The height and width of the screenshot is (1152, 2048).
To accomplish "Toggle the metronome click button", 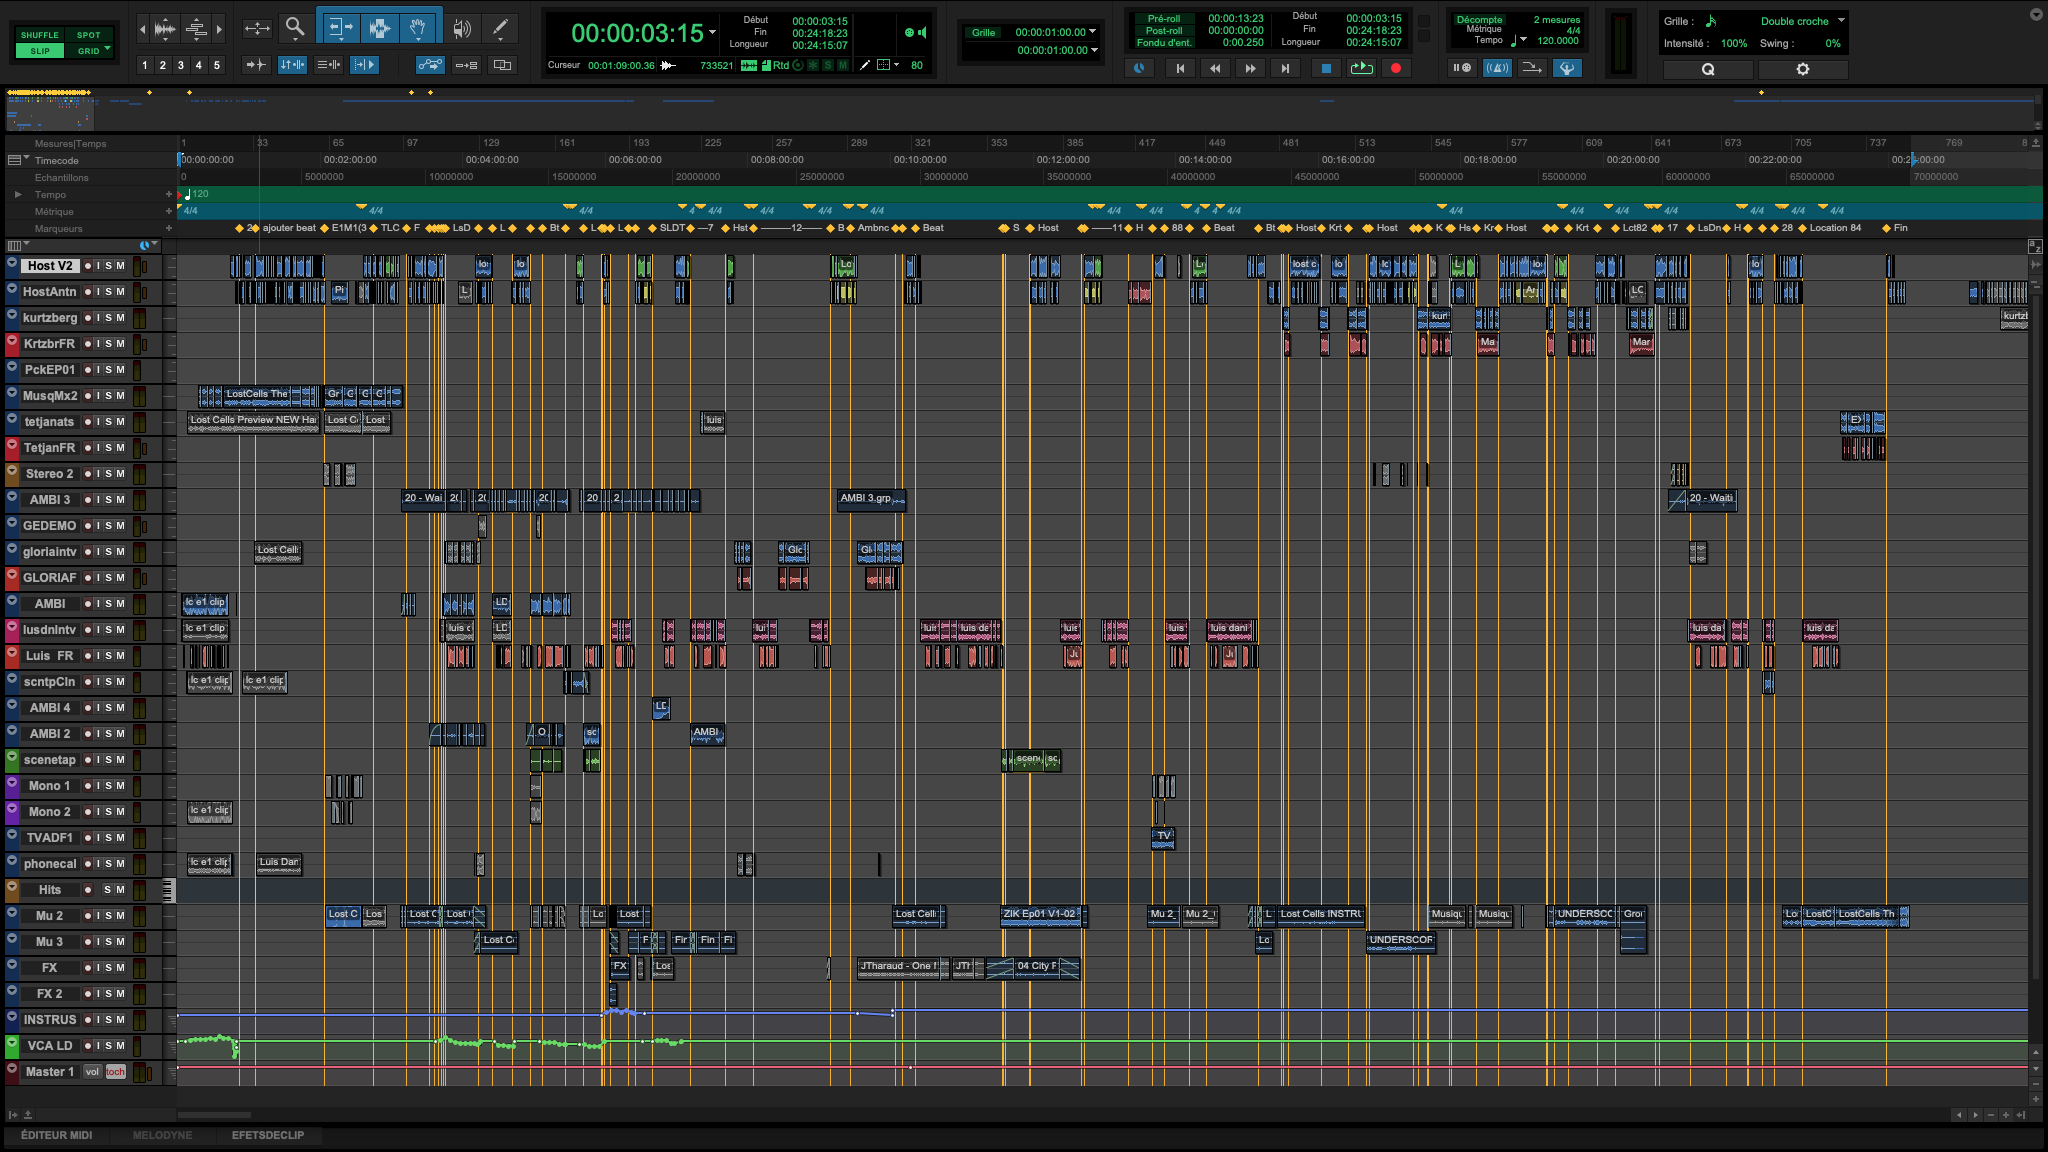I will coord(1497,68).
